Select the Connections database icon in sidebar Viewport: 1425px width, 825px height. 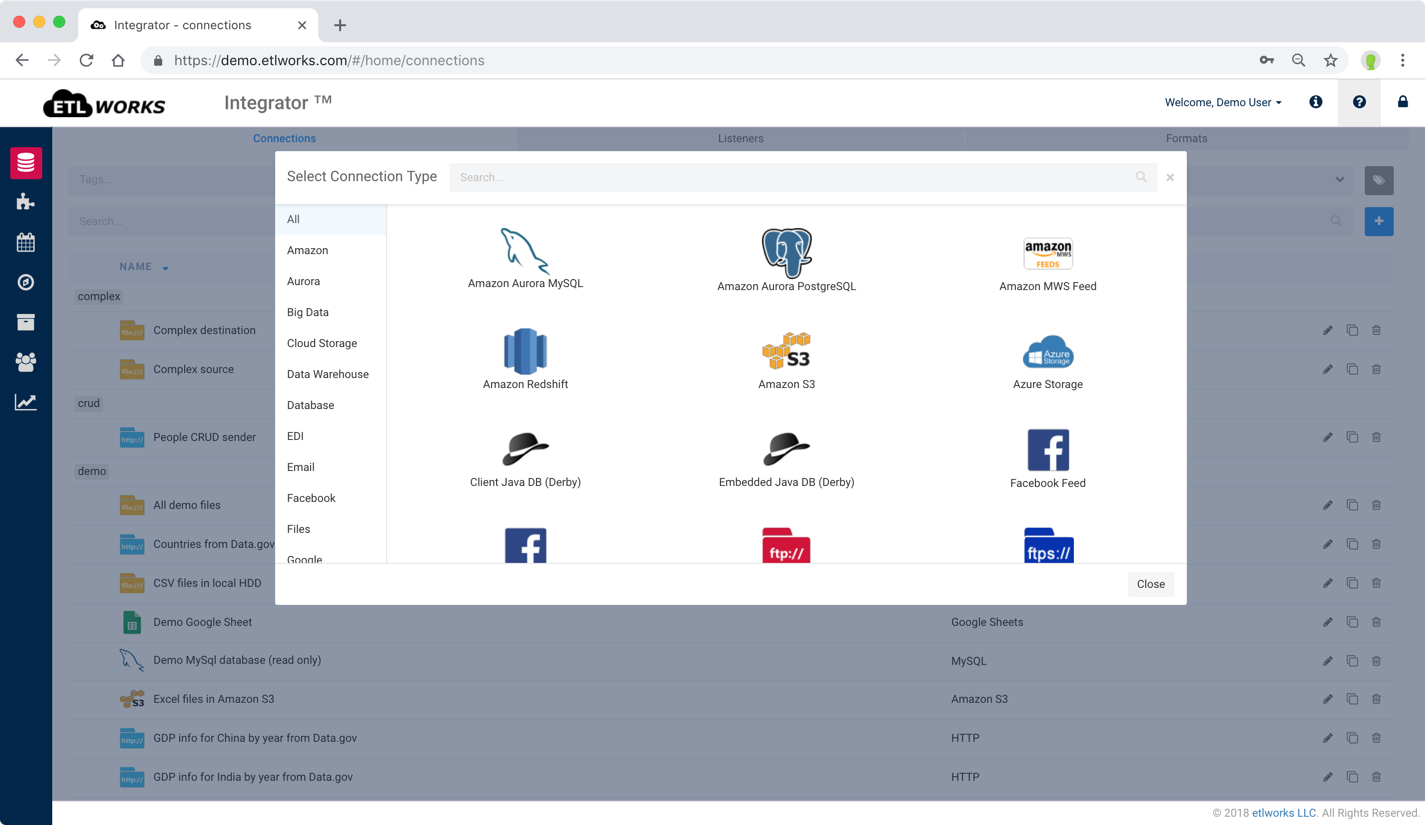(x=26, y=163)
